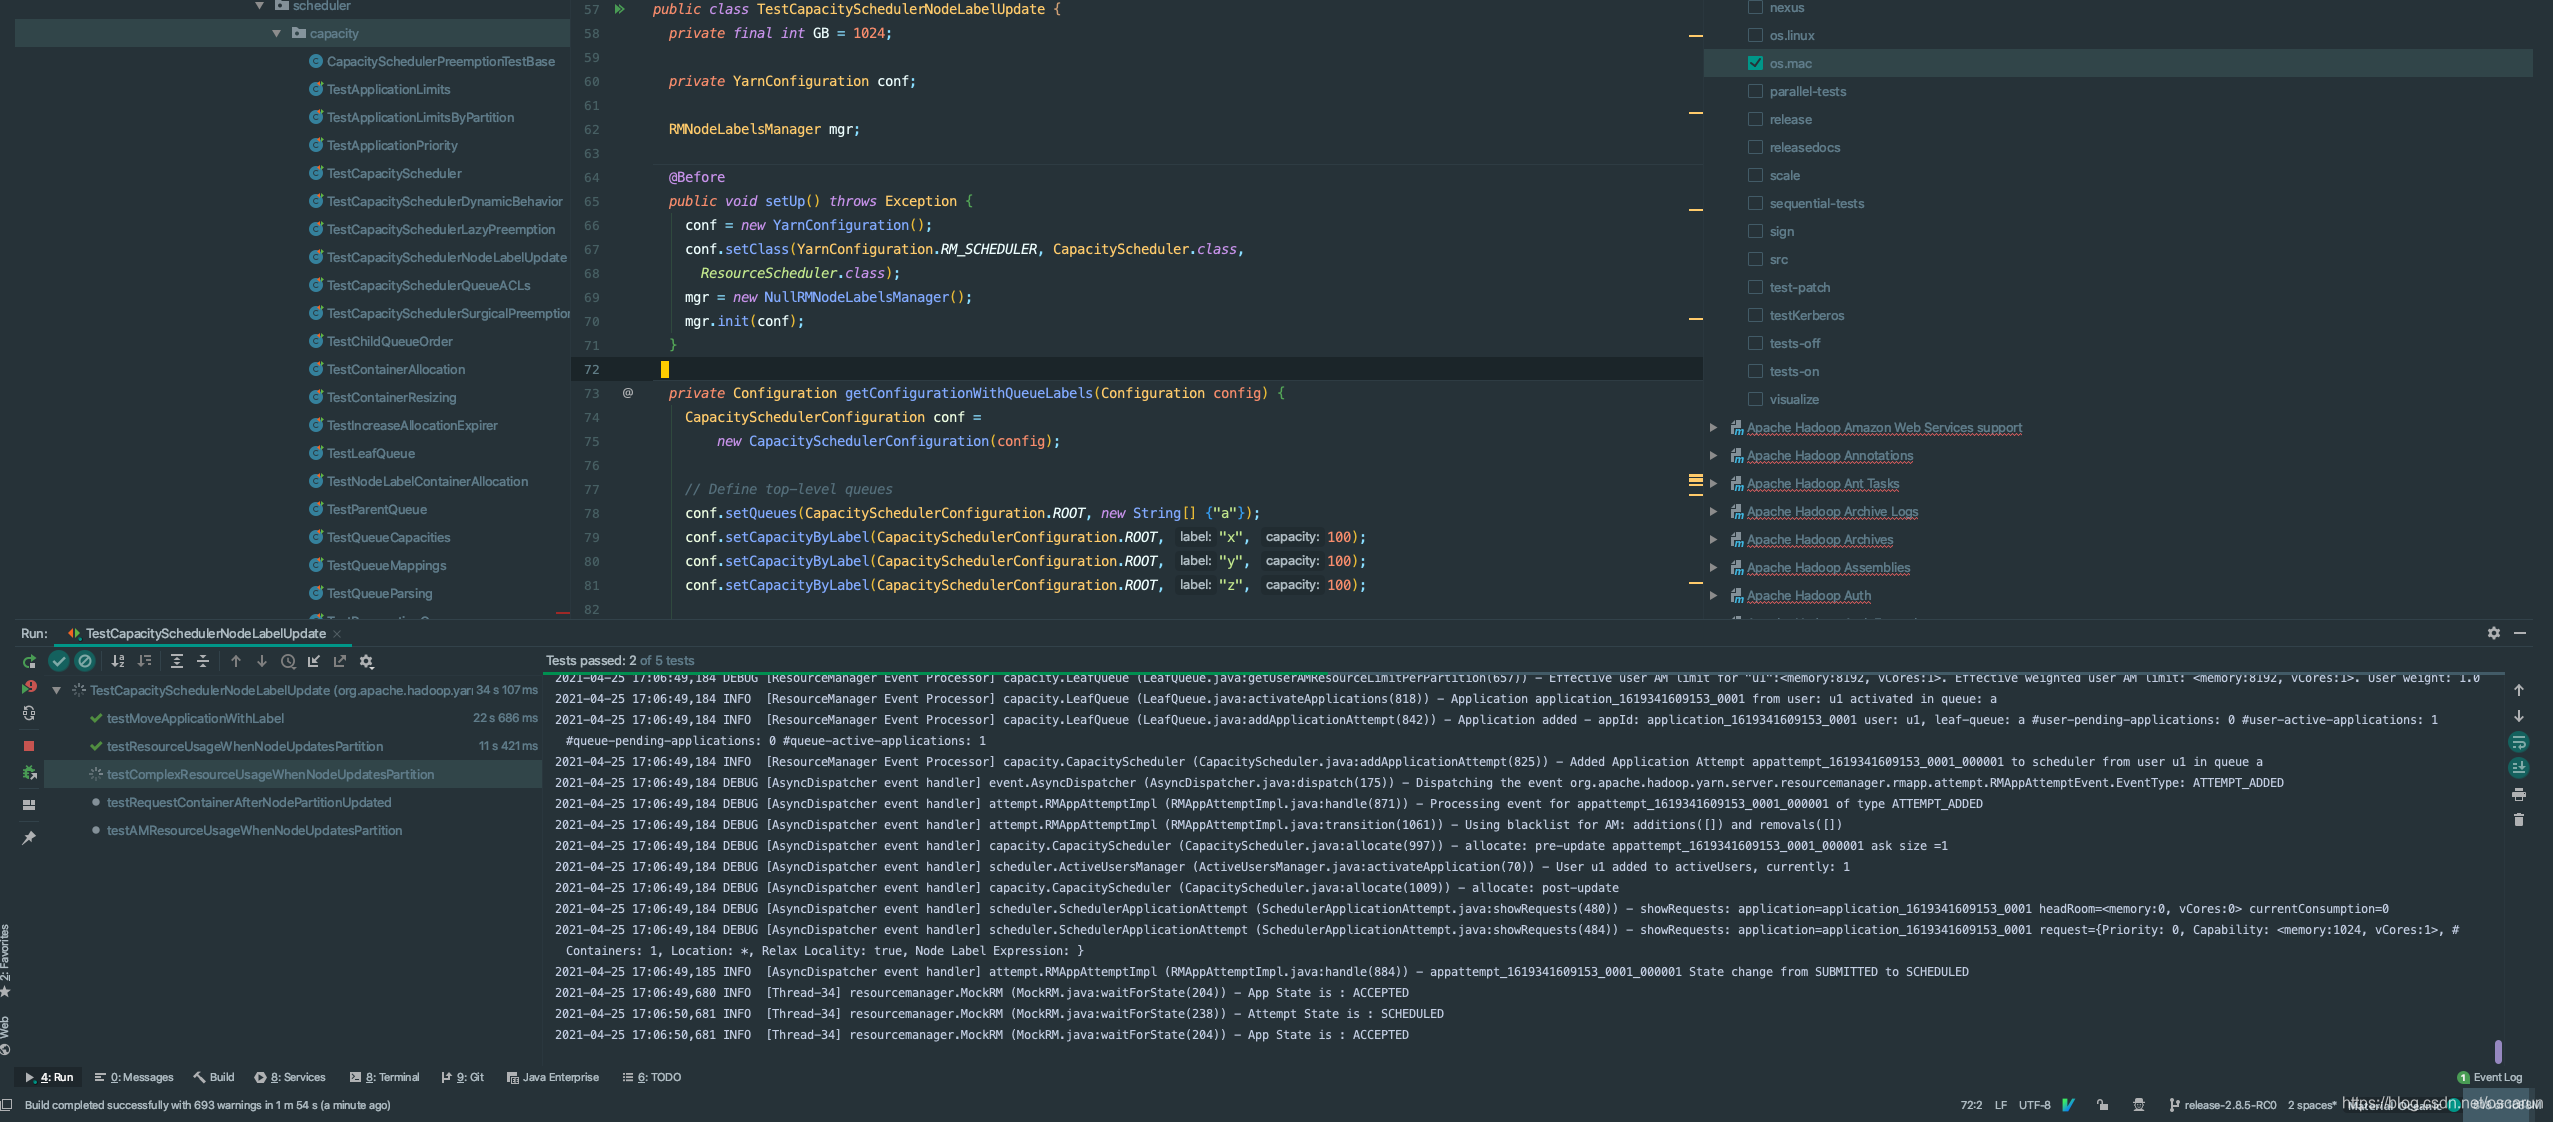The image size is (2553, 1122).
Task: Open test runner settings gear dropdown
Action: (367, 661)
